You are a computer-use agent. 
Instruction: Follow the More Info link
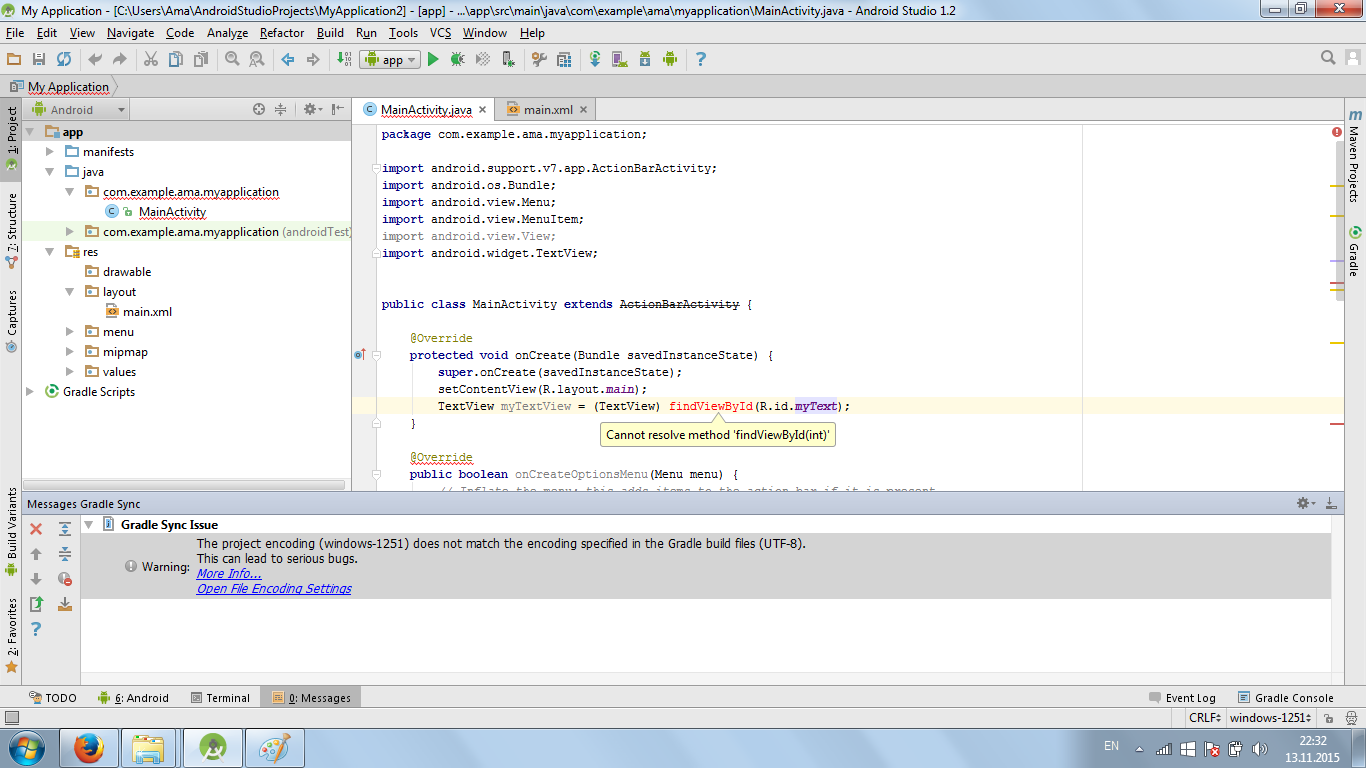(229, 574)
